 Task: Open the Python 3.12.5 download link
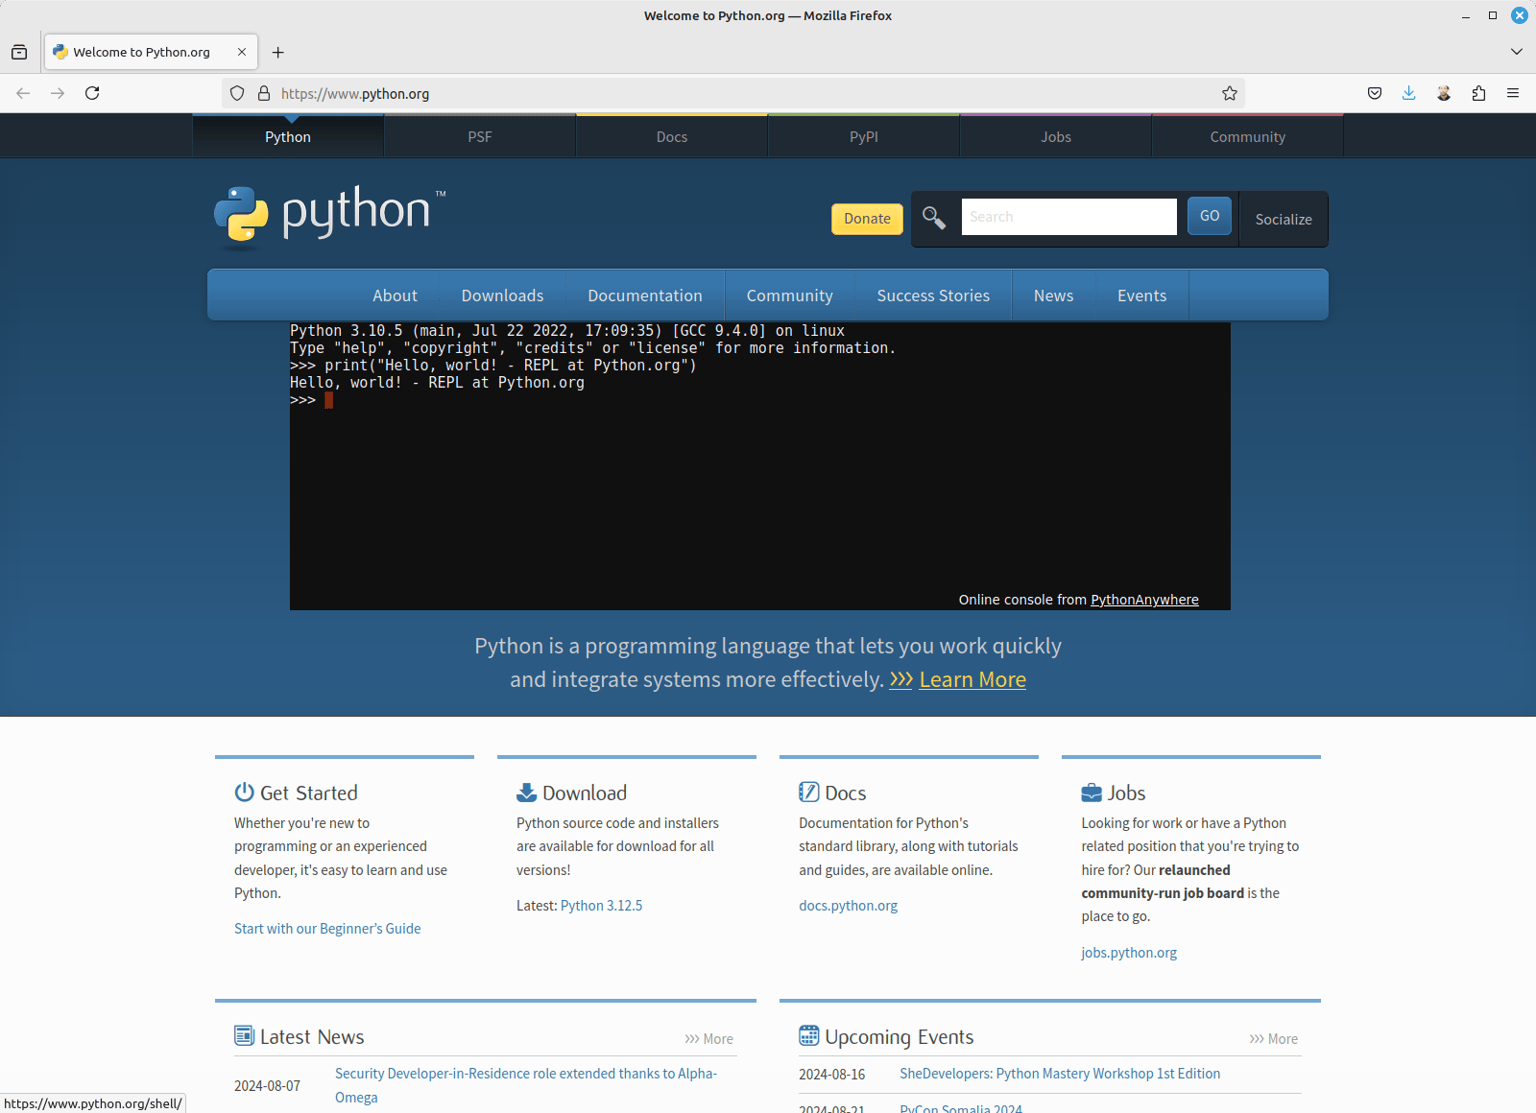[x=601, y=905]
